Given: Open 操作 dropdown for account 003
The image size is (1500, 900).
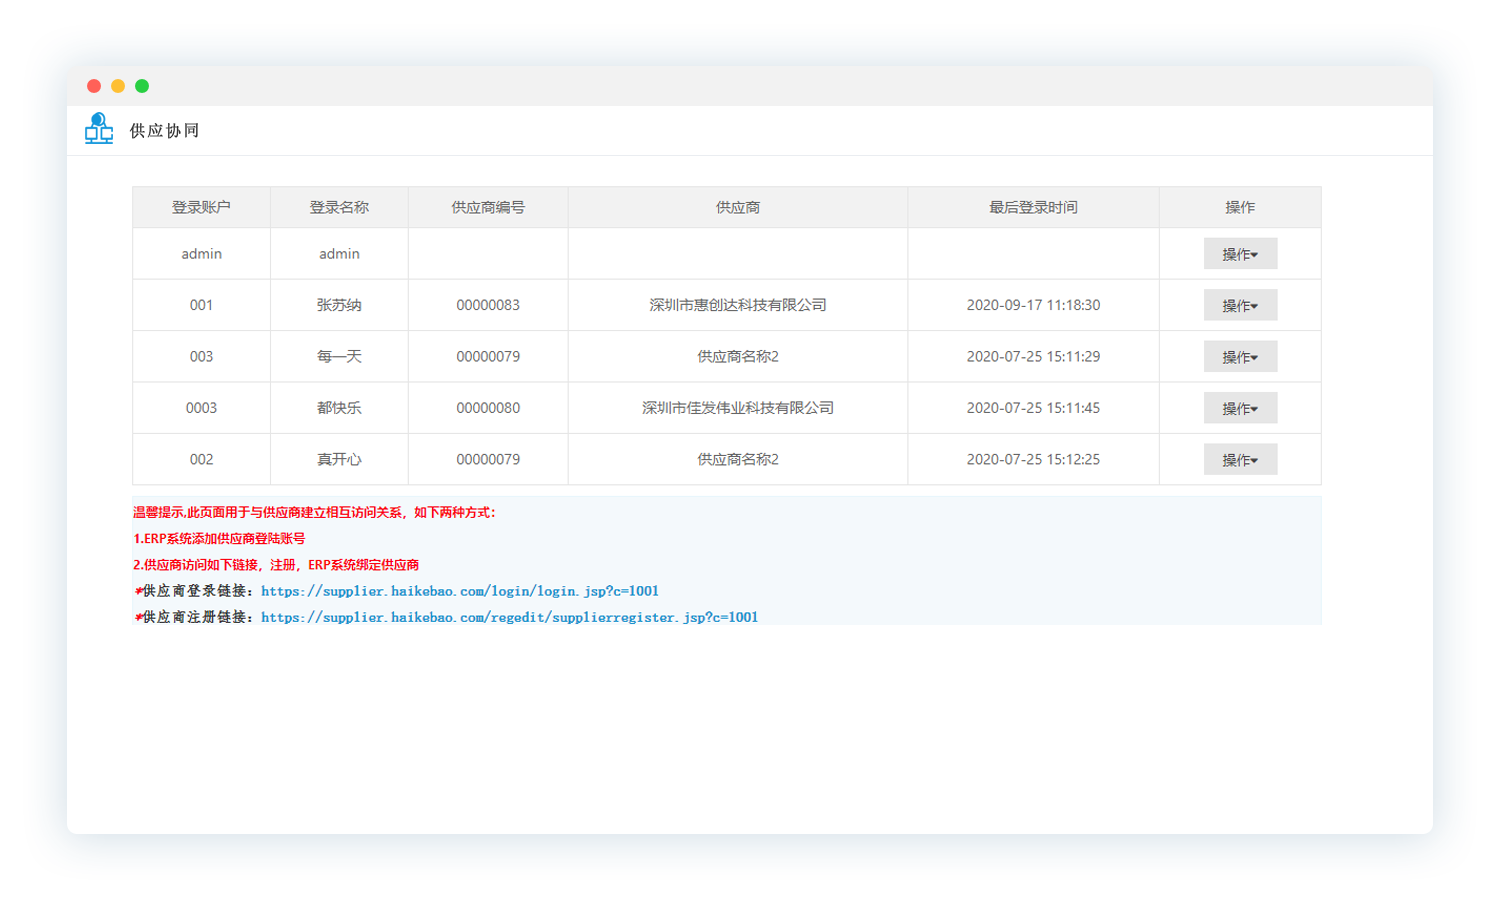Looking at the screenshot, I should pos(1240,357).
